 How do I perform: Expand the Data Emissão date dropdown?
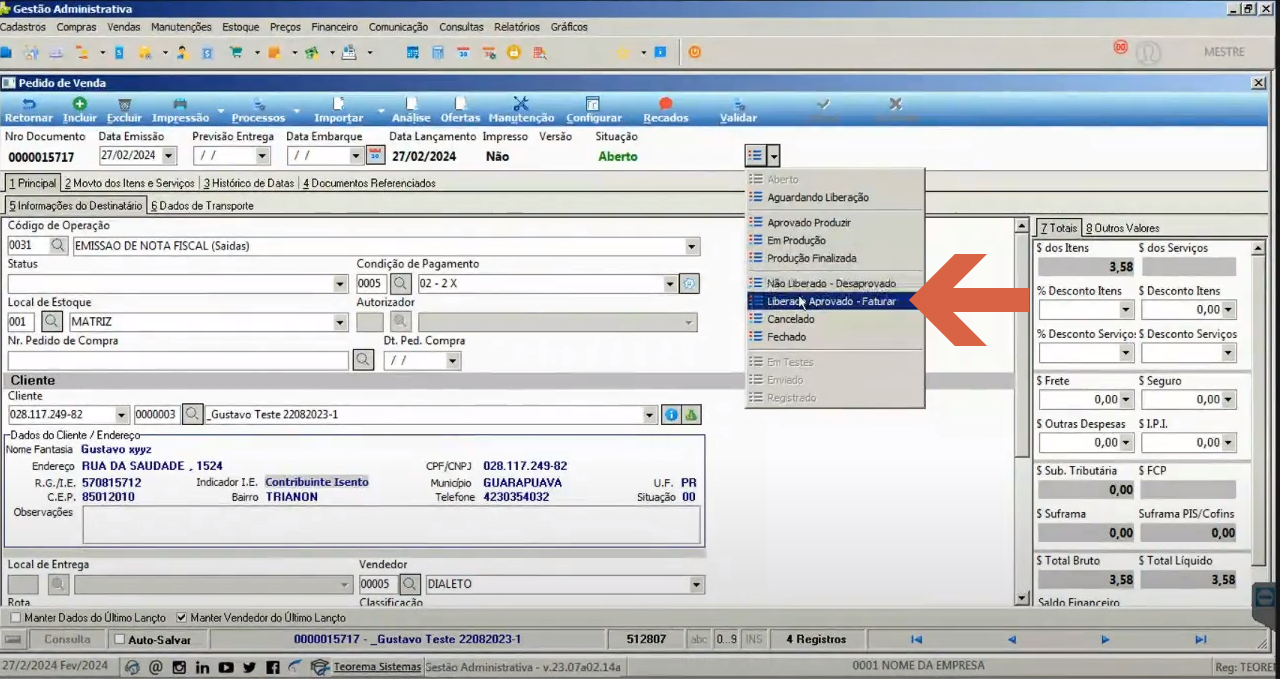[169, 156]
